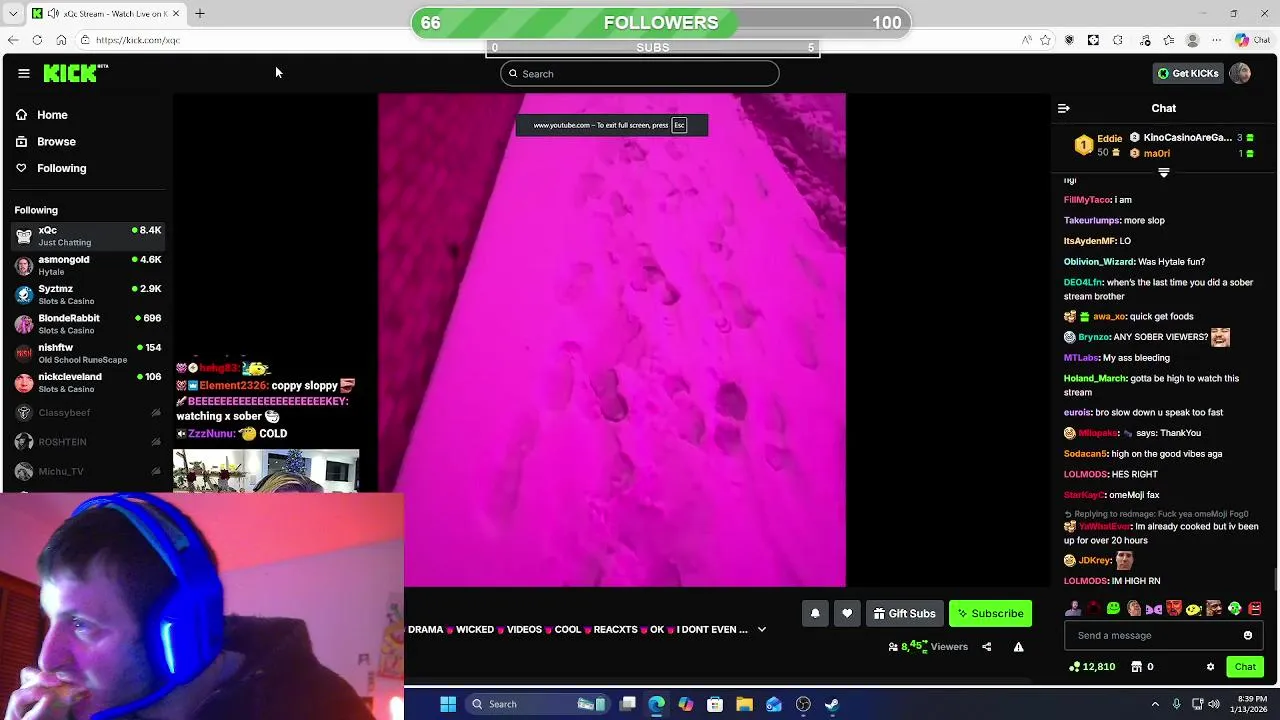Toggle stream notifications with the bell icon
This screenshot has width=1280, height=720.
(815, 613)
